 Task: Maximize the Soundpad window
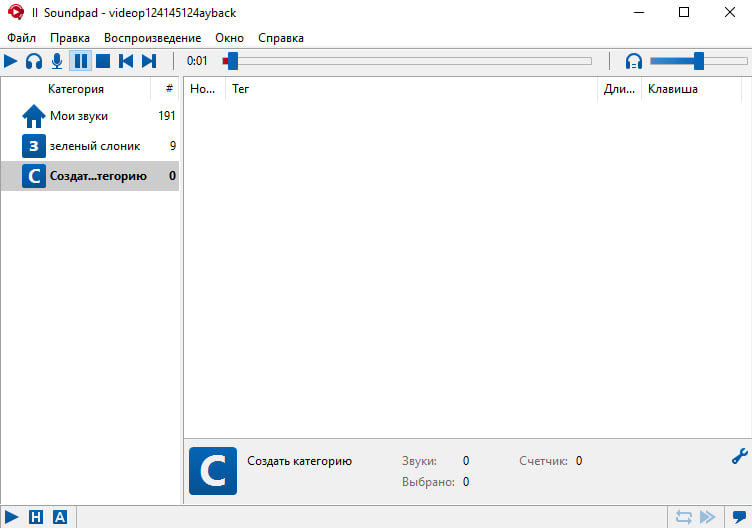point(684,12)
